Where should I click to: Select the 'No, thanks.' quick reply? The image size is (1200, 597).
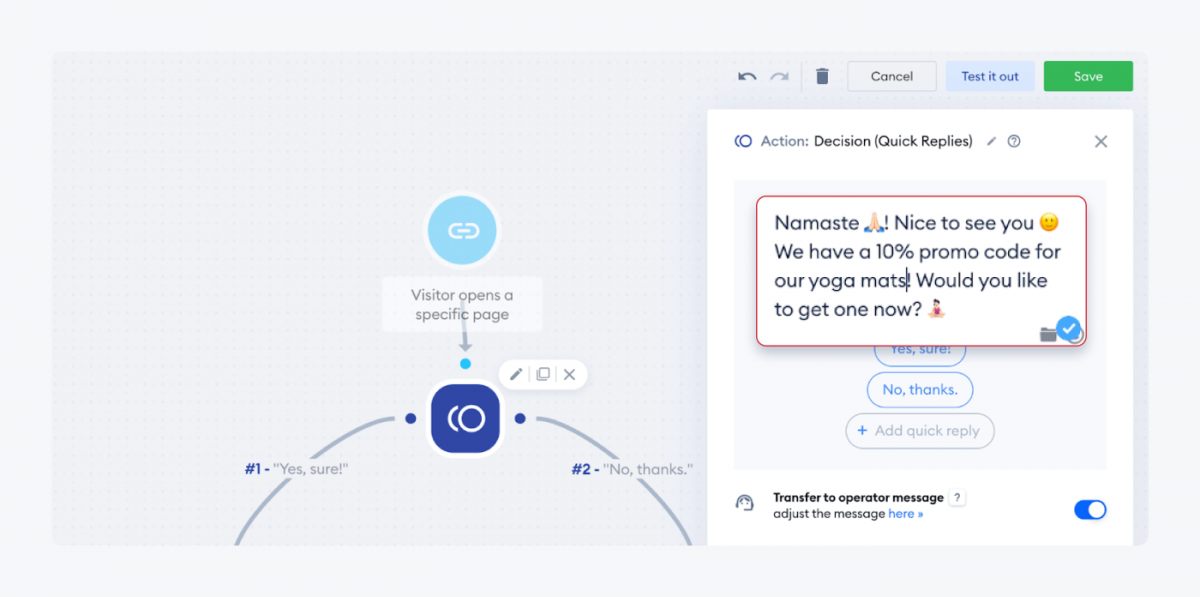[x=919, y=390]
